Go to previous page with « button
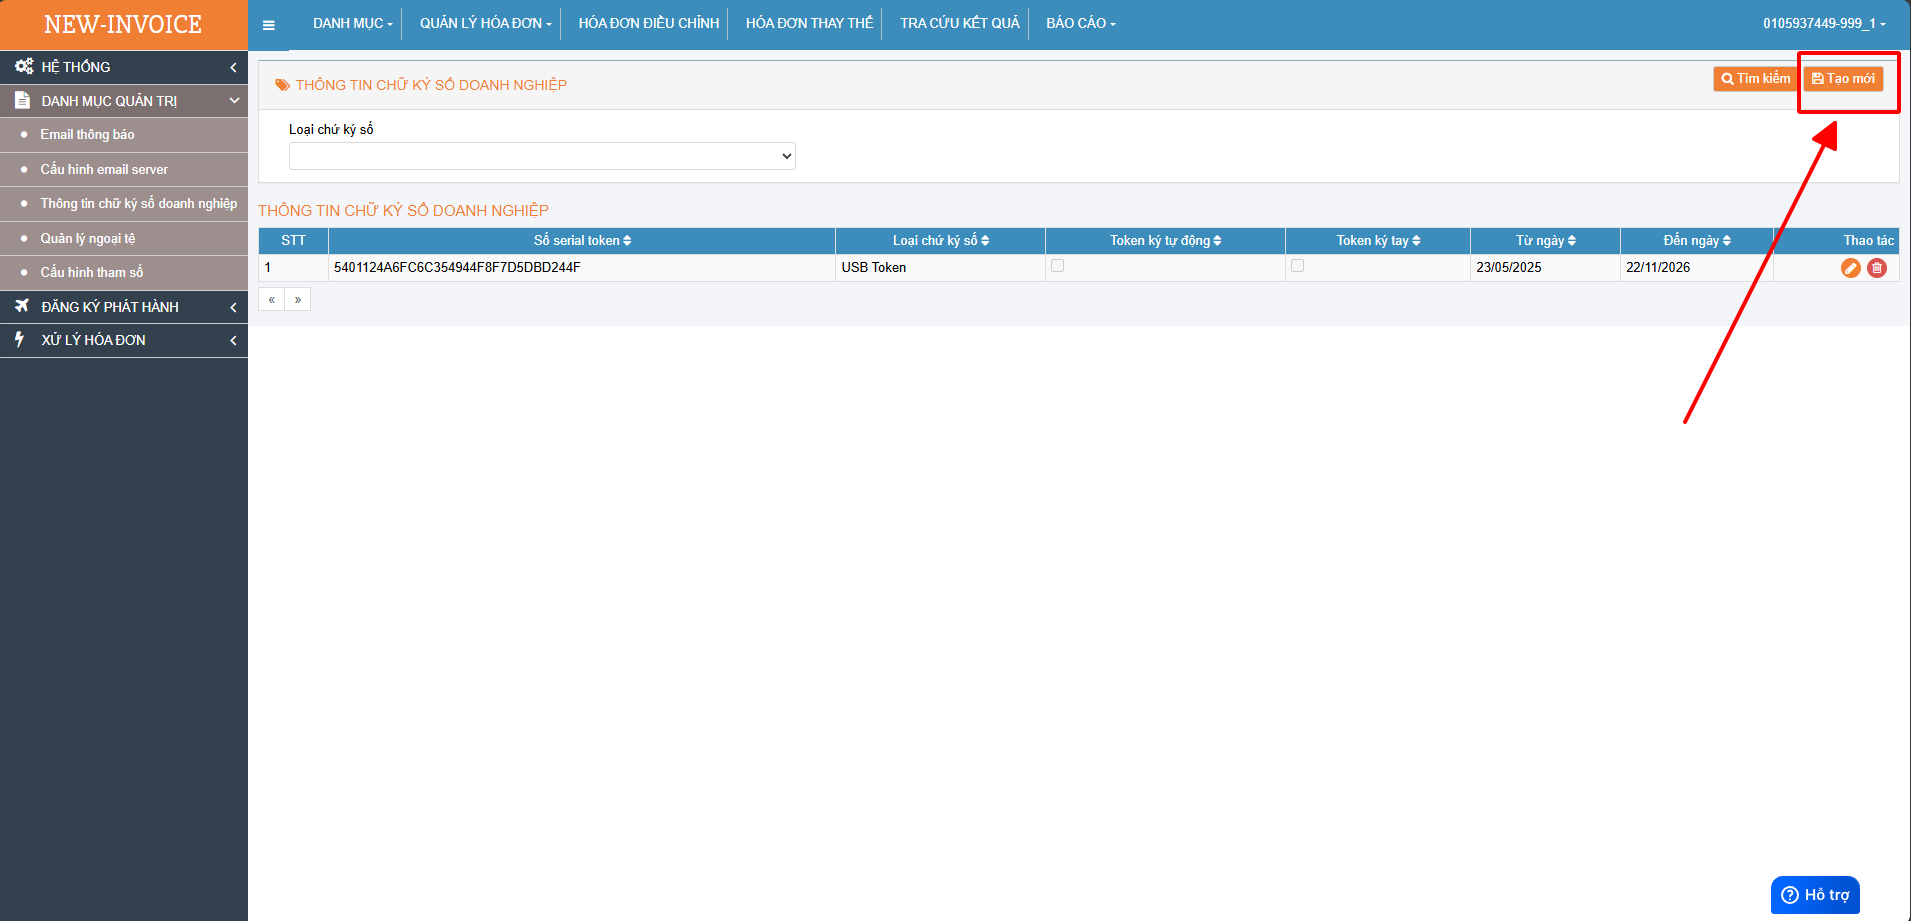1911x921 pixels. [271, 300]
